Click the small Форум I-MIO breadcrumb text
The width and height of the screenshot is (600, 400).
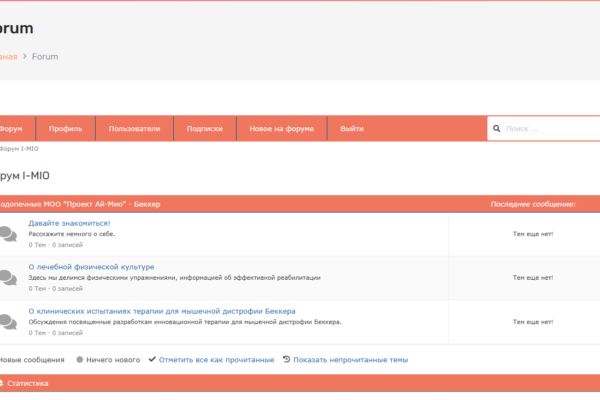pos(19,149)
